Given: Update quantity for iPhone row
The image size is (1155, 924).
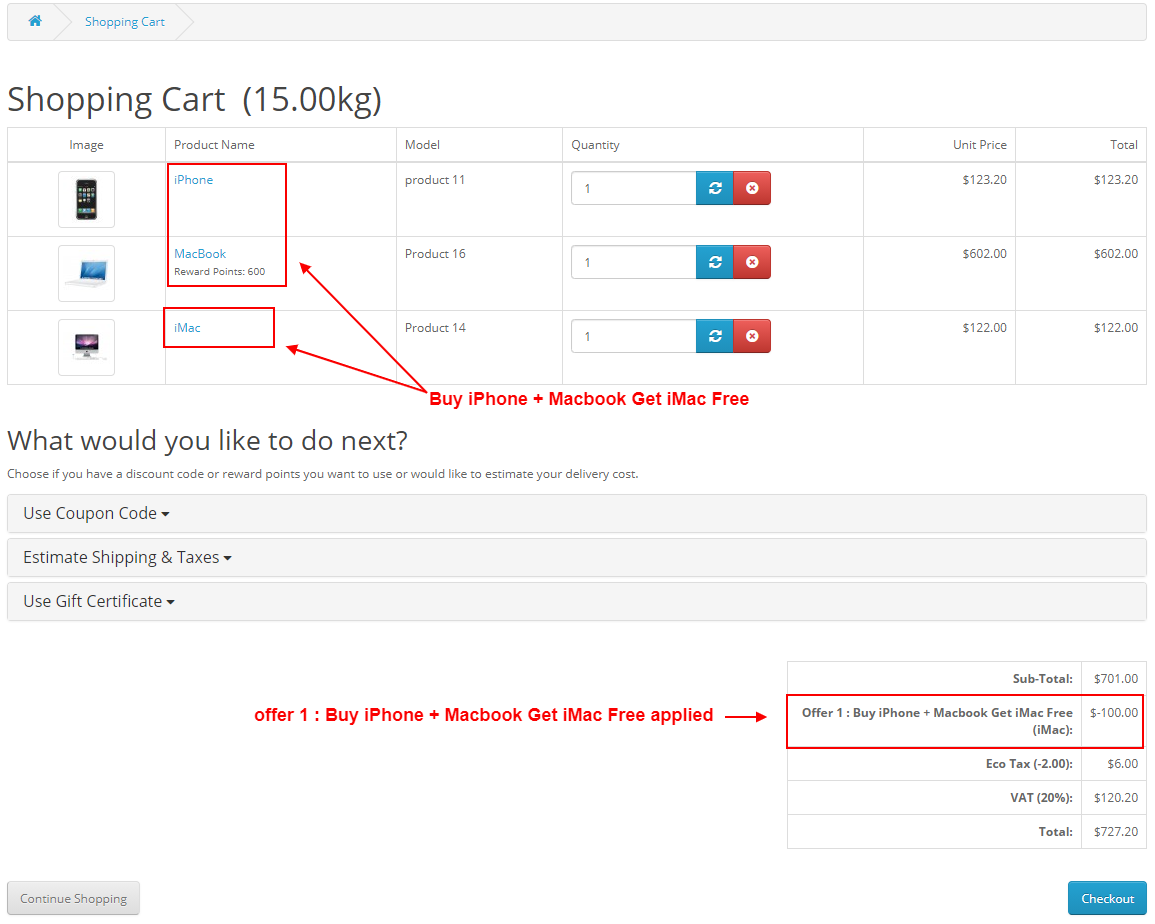Looking at the screenshot, I should [x=715, y=188].
